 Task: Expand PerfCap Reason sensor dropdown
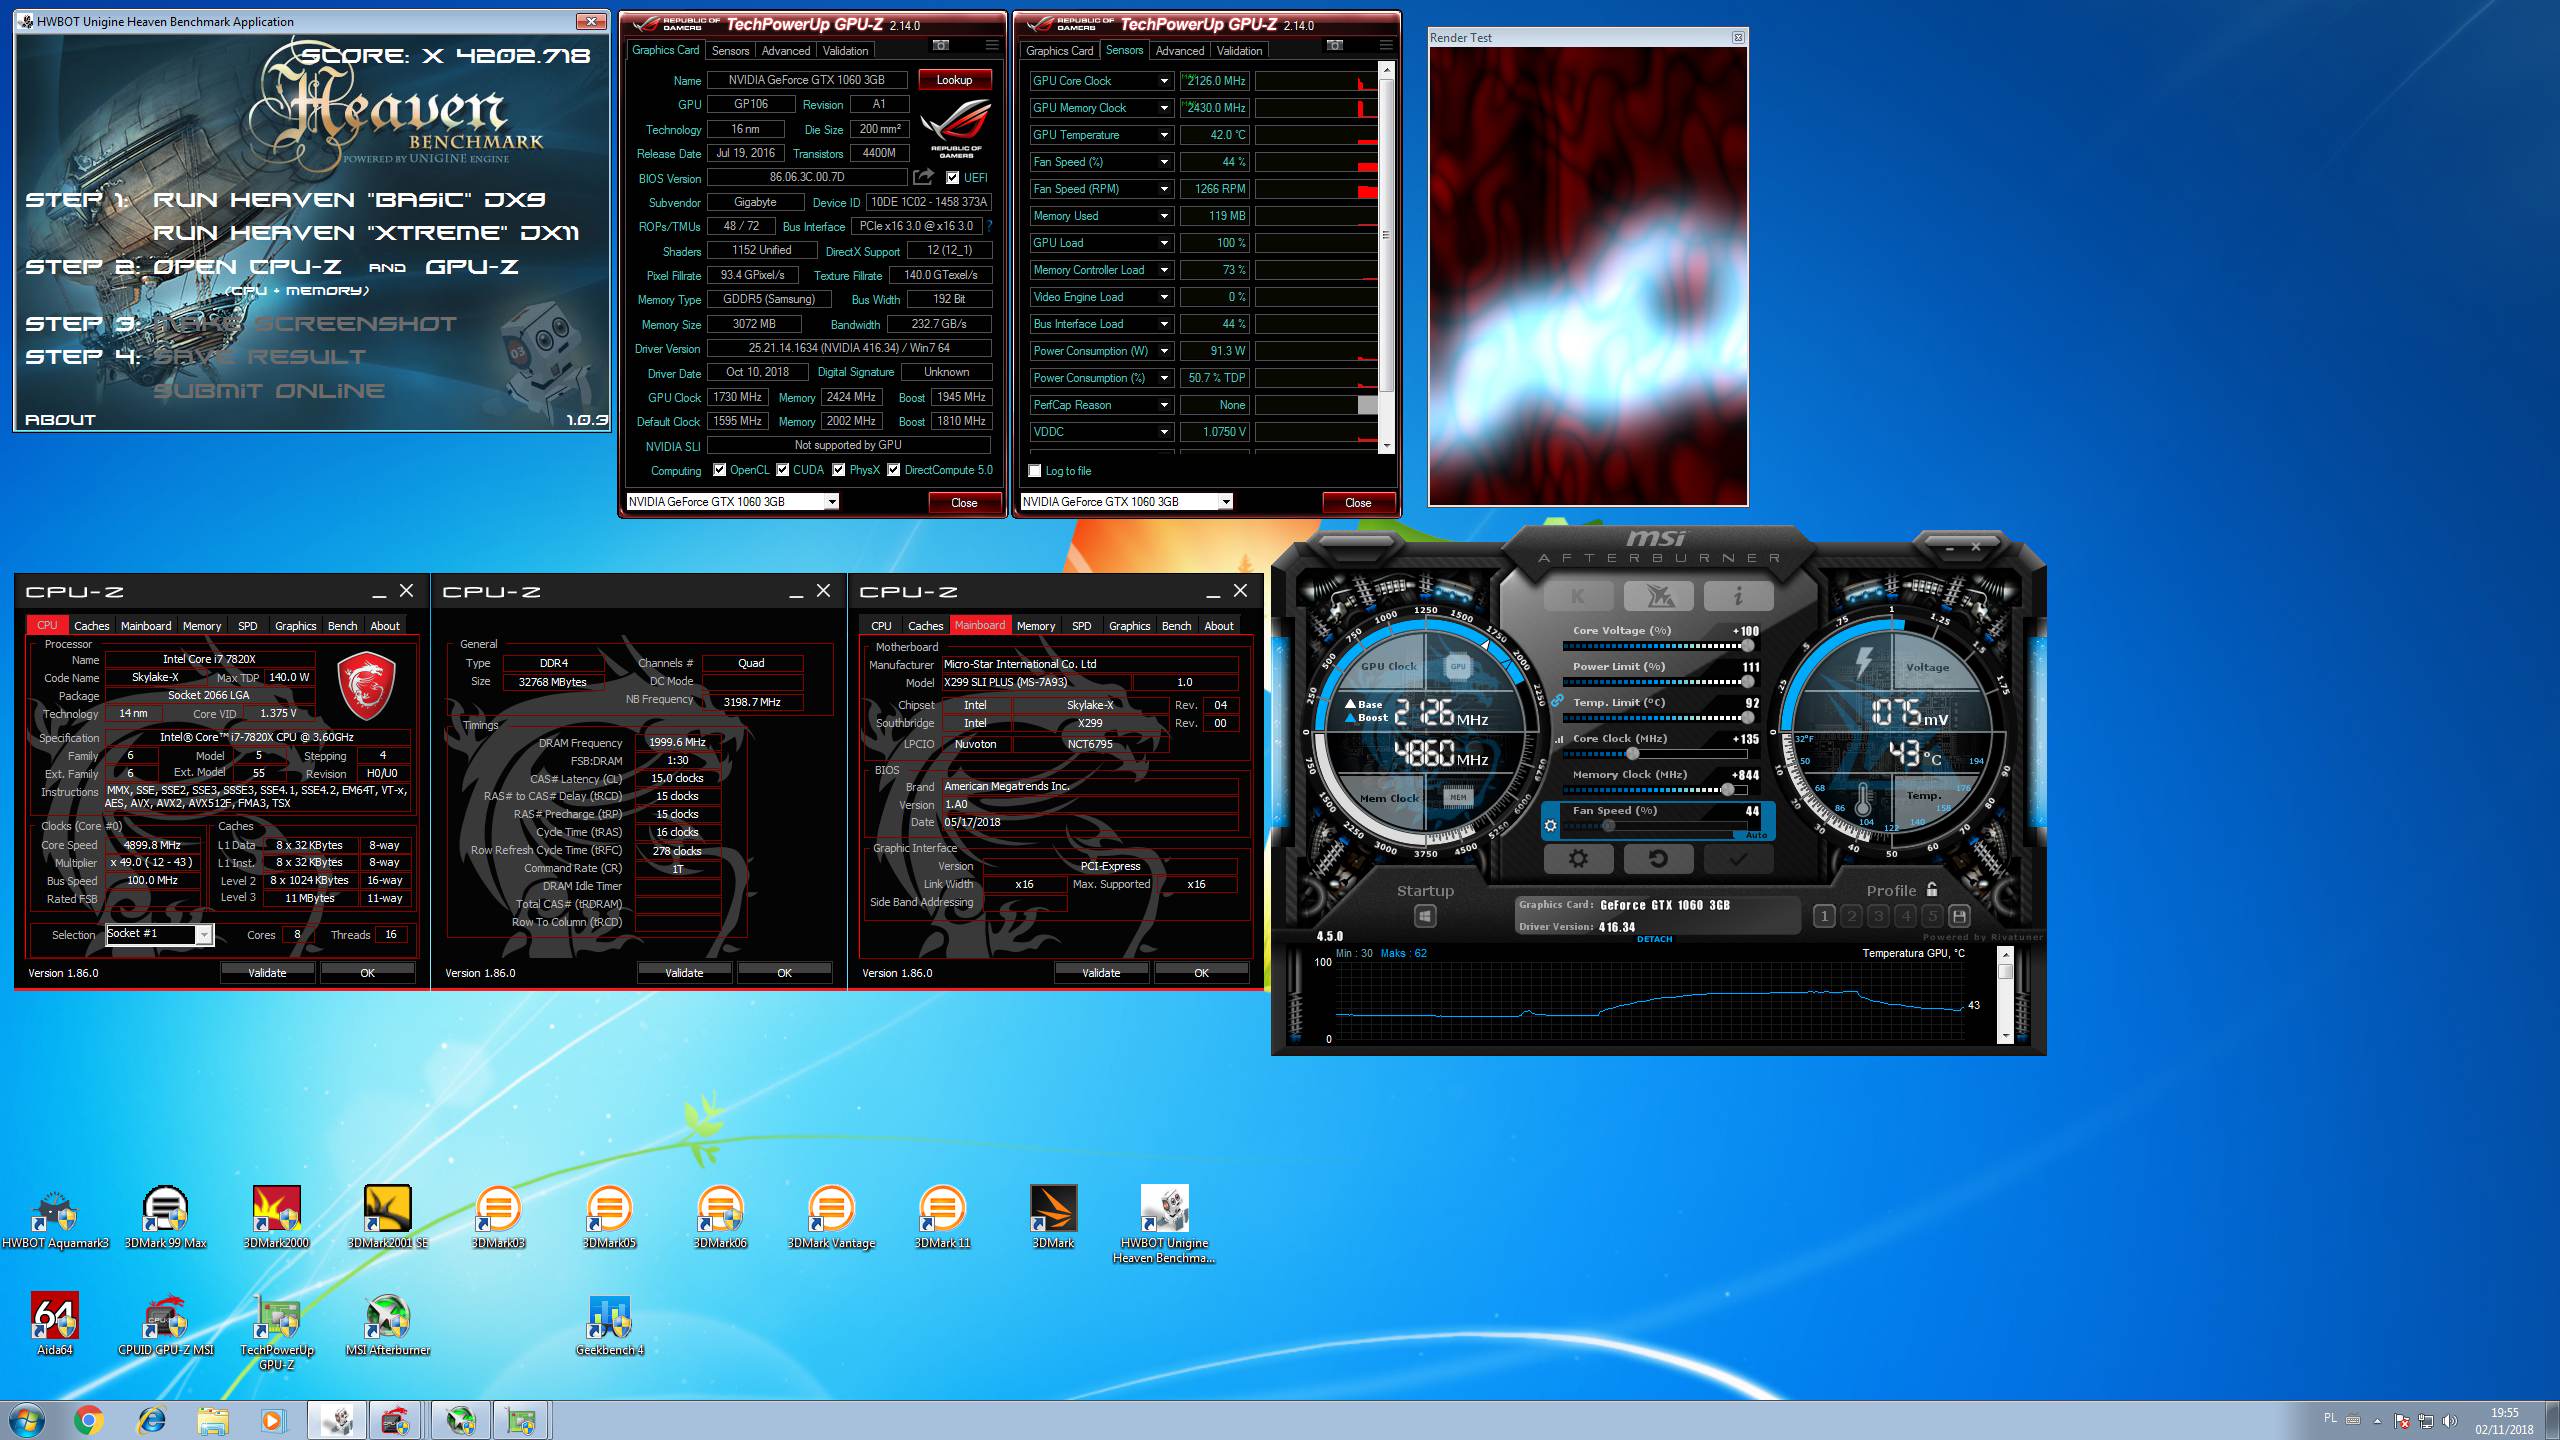point(1164,405)
